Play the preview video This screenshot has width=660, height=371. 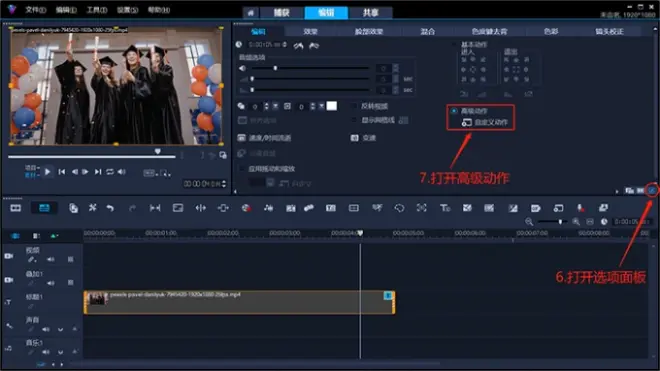(48, 172)
